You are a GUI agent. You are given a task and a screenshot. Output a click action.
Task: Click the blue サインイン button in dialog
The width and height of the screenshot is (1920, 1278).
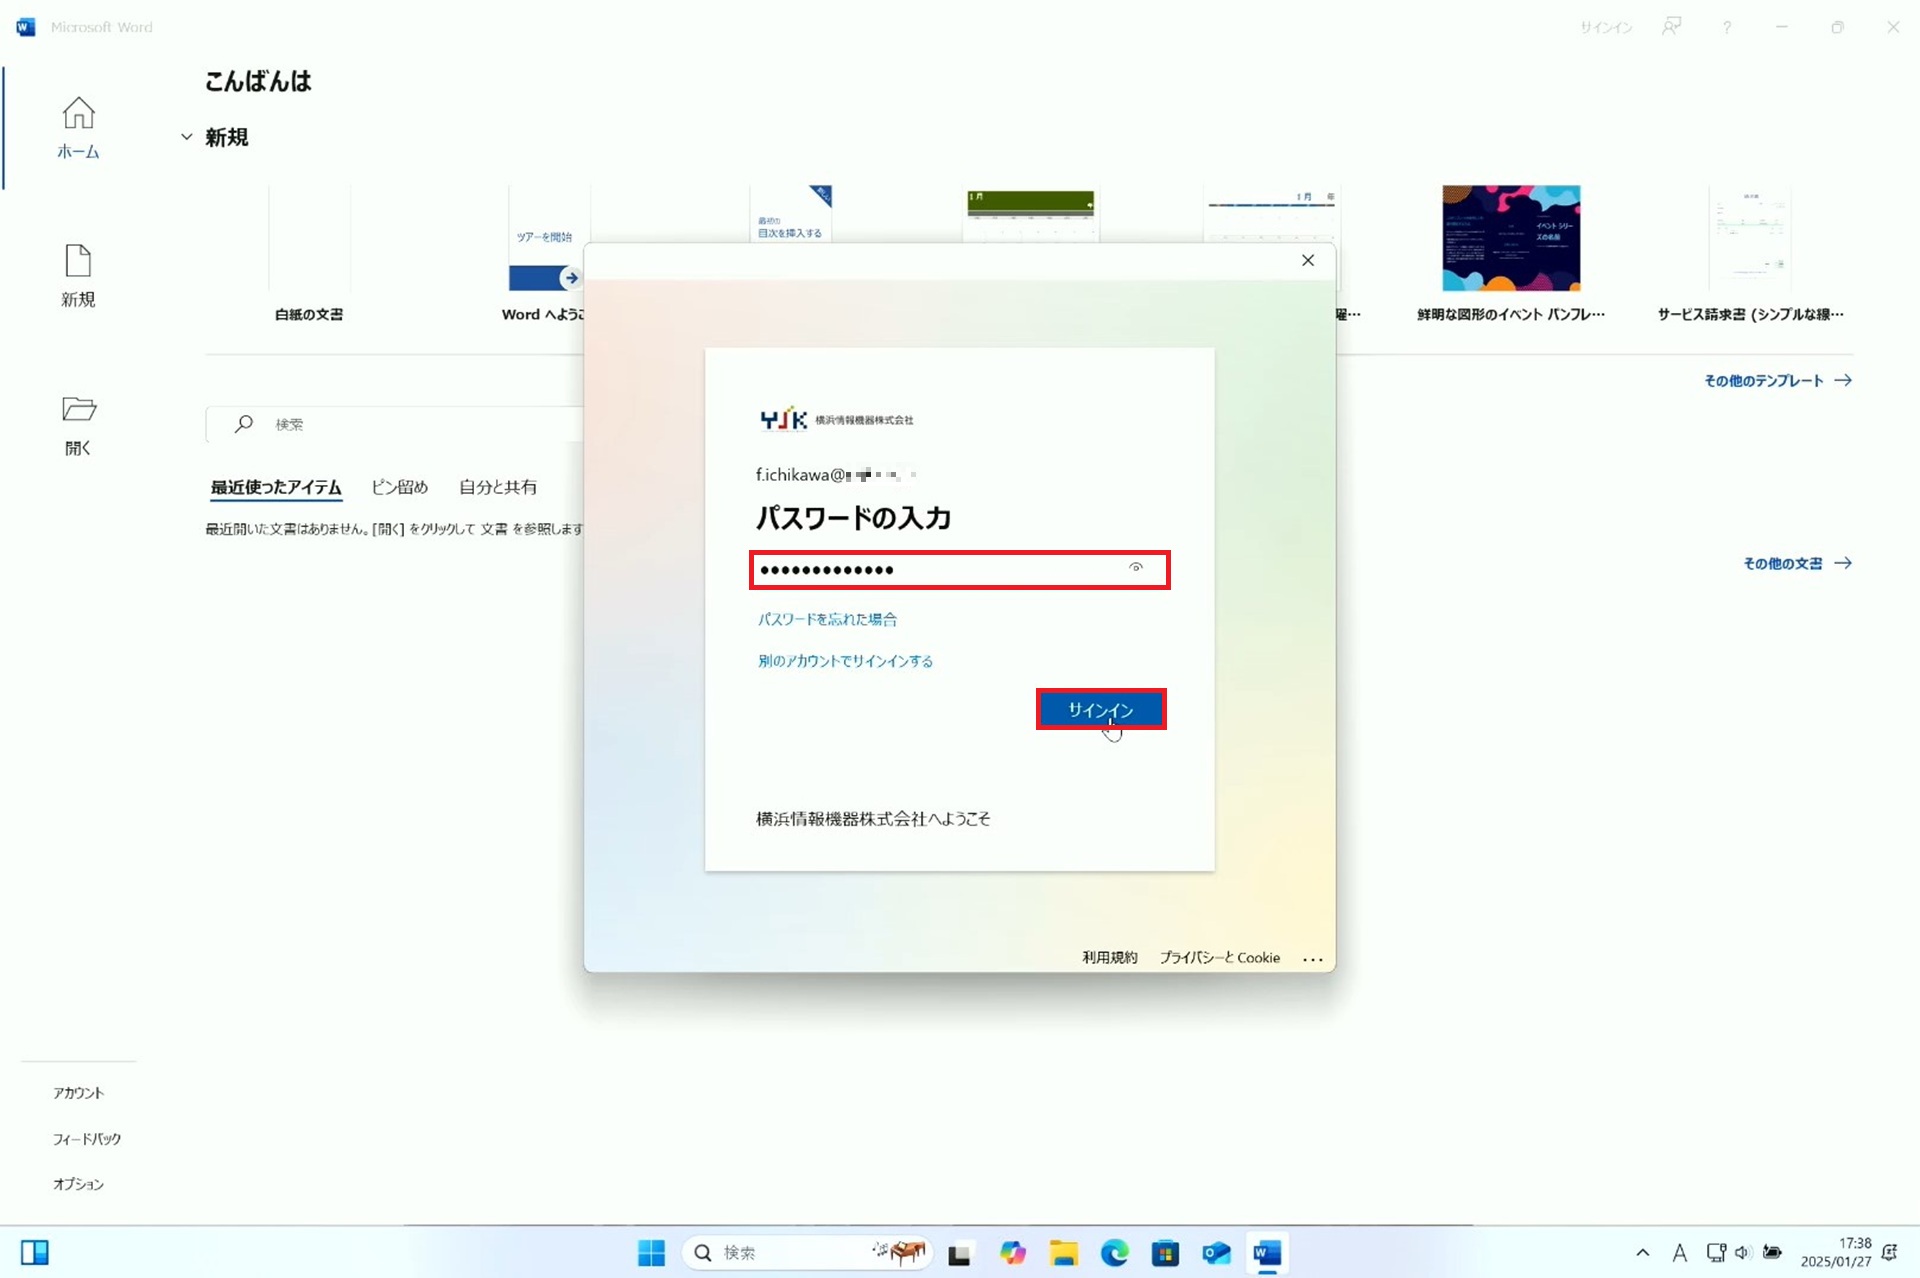point(1100,709)
